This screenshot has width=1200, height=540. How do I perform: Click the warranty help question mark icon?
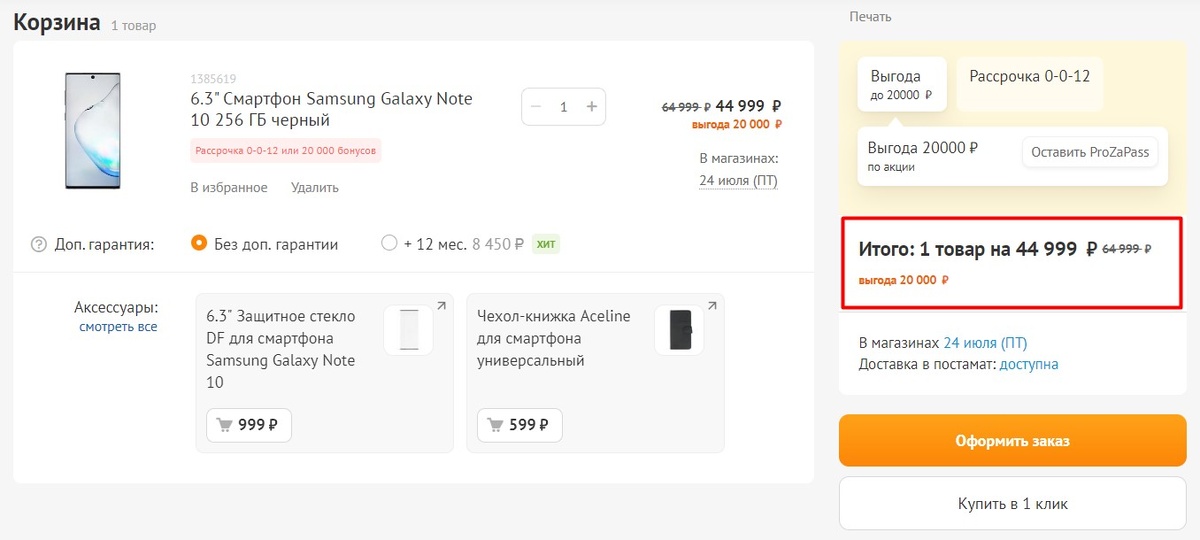click(39, 244)
